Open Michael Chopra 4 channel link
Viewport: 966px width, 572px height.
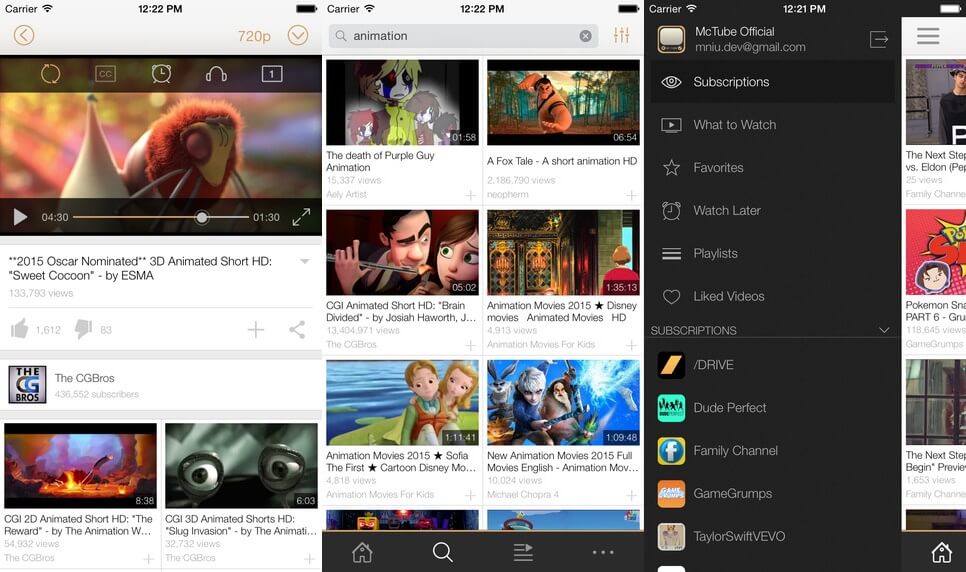(x=523, y=494)
